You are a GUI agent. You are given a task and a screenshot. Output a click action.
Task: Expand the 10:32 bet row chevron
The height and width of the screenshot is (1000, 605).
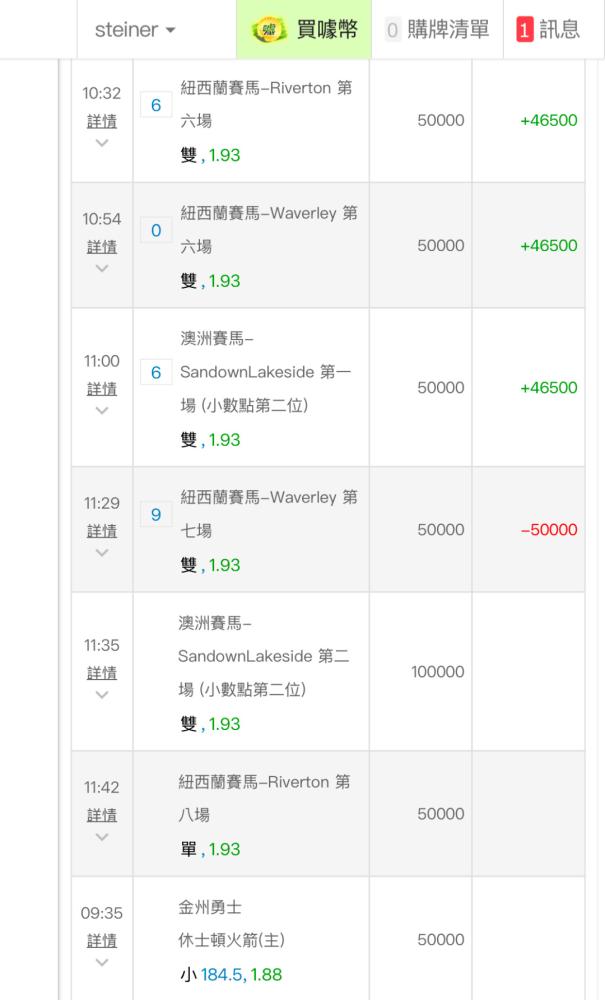102,143
